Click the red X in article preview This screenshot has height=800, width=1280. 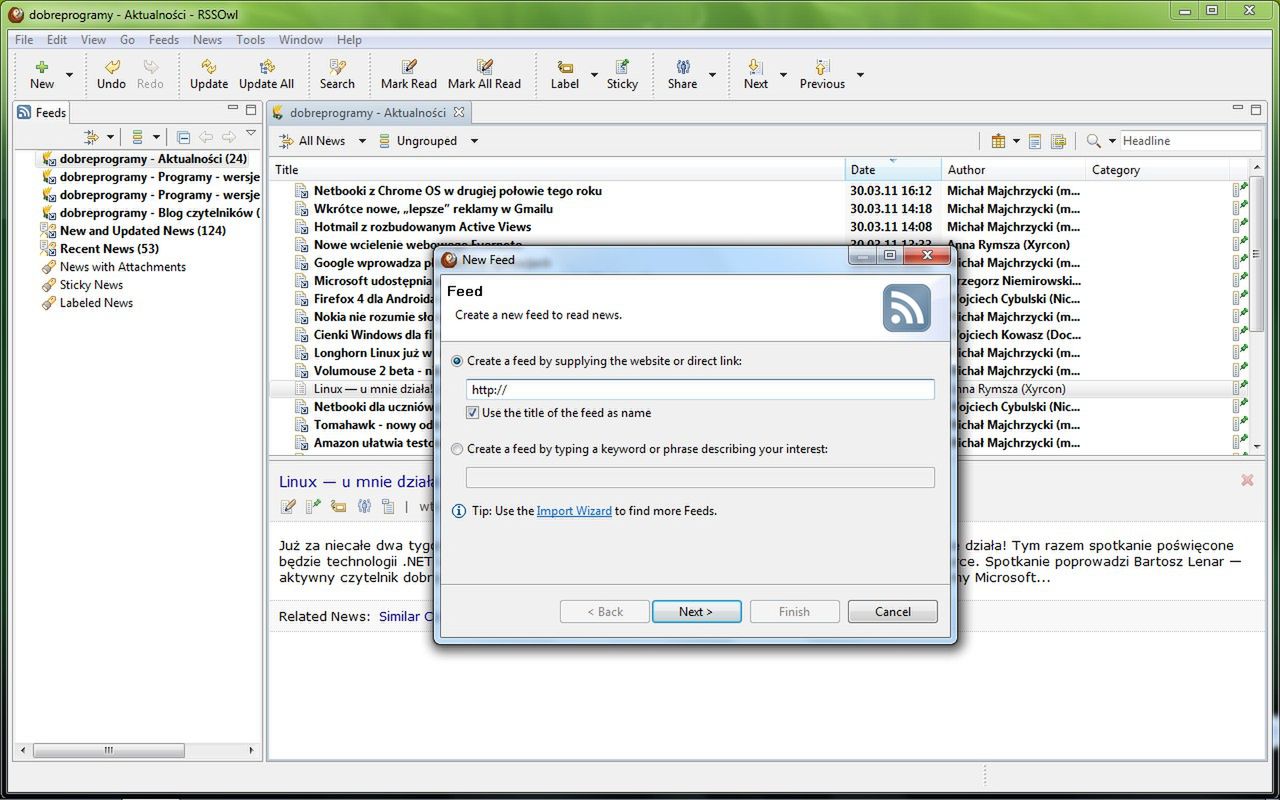click(1247, 481)
